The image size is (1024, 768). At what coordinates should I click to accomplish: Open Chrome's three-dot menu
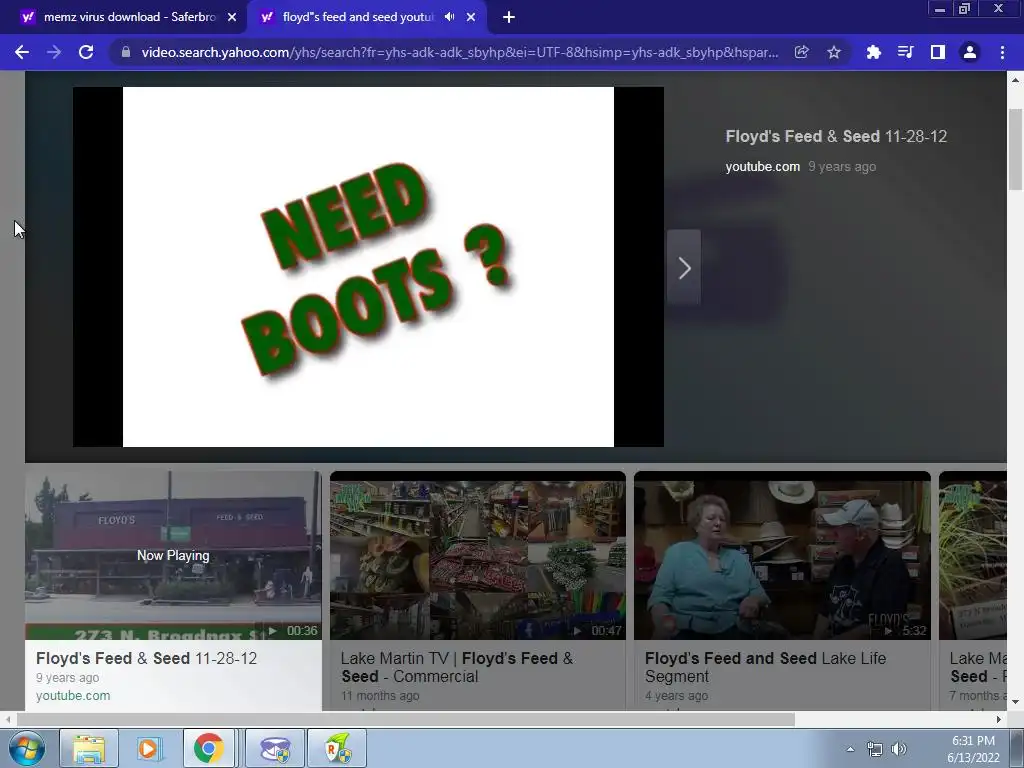1002,52
